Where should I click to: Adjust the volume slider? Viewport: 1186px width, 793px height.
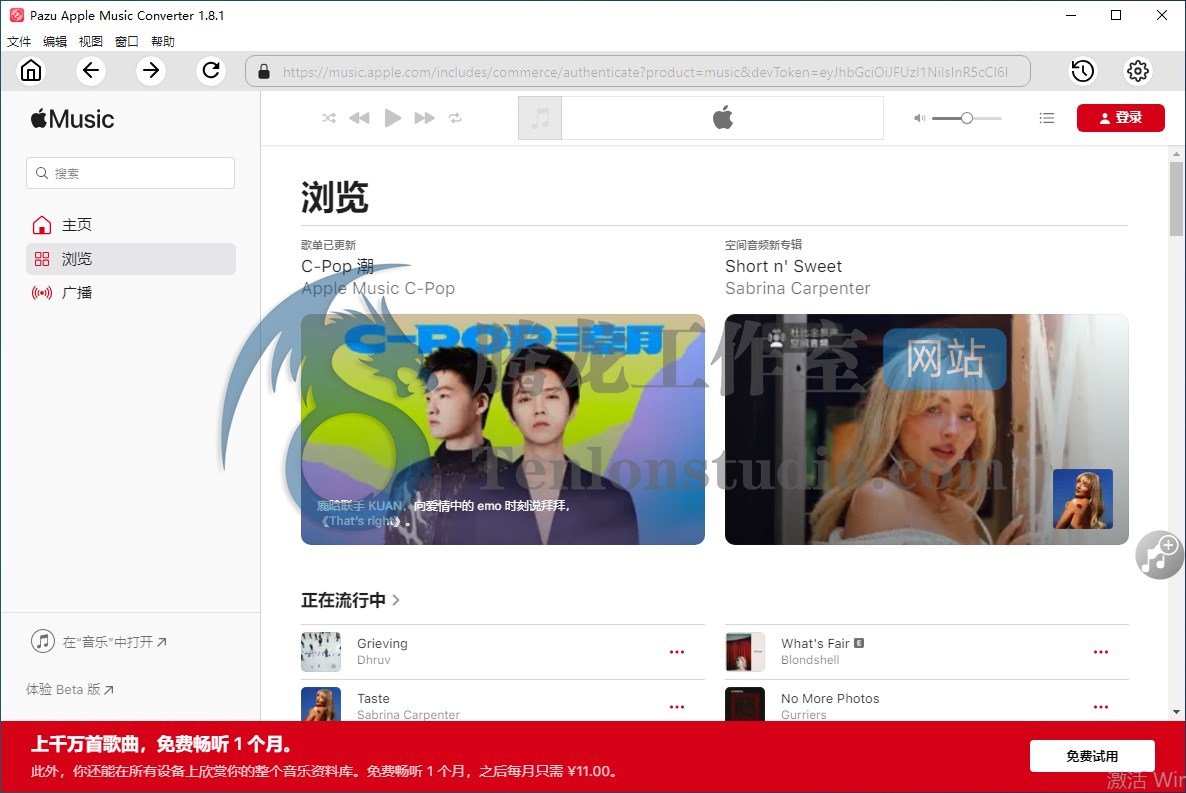(967, 118)
